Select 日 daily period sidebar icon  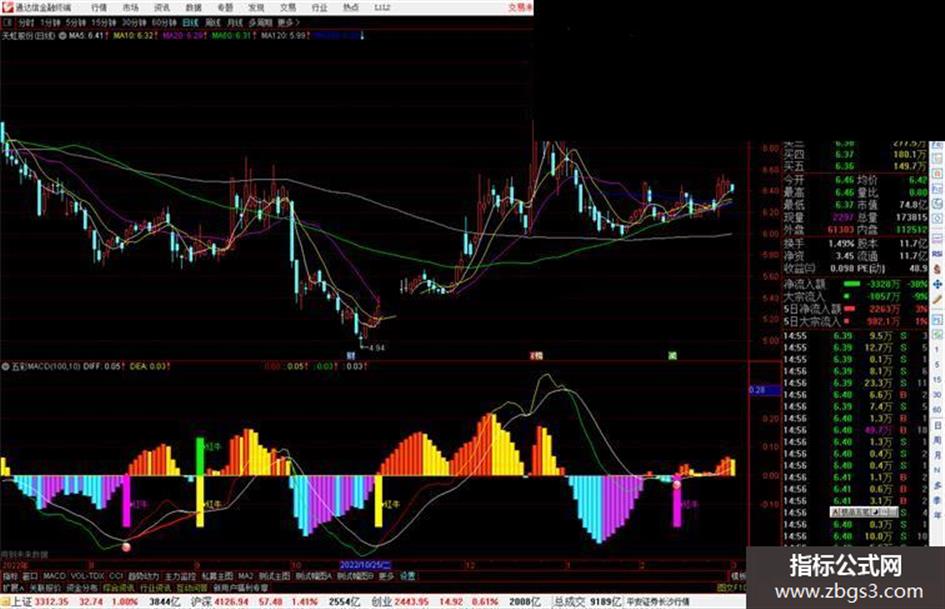coord(937,426)
